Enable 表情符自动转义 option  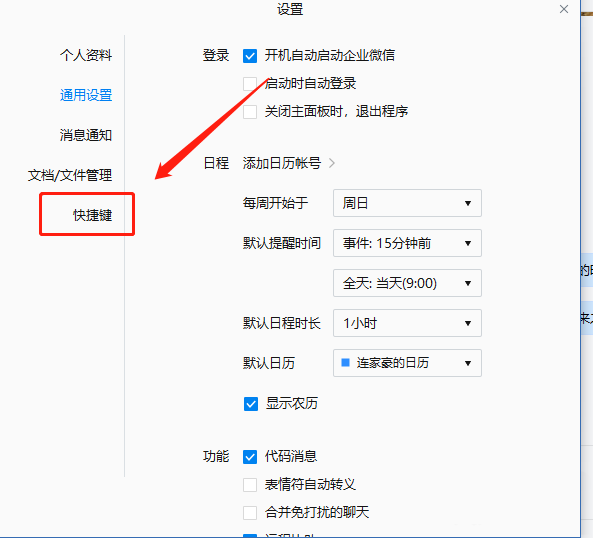250,485
